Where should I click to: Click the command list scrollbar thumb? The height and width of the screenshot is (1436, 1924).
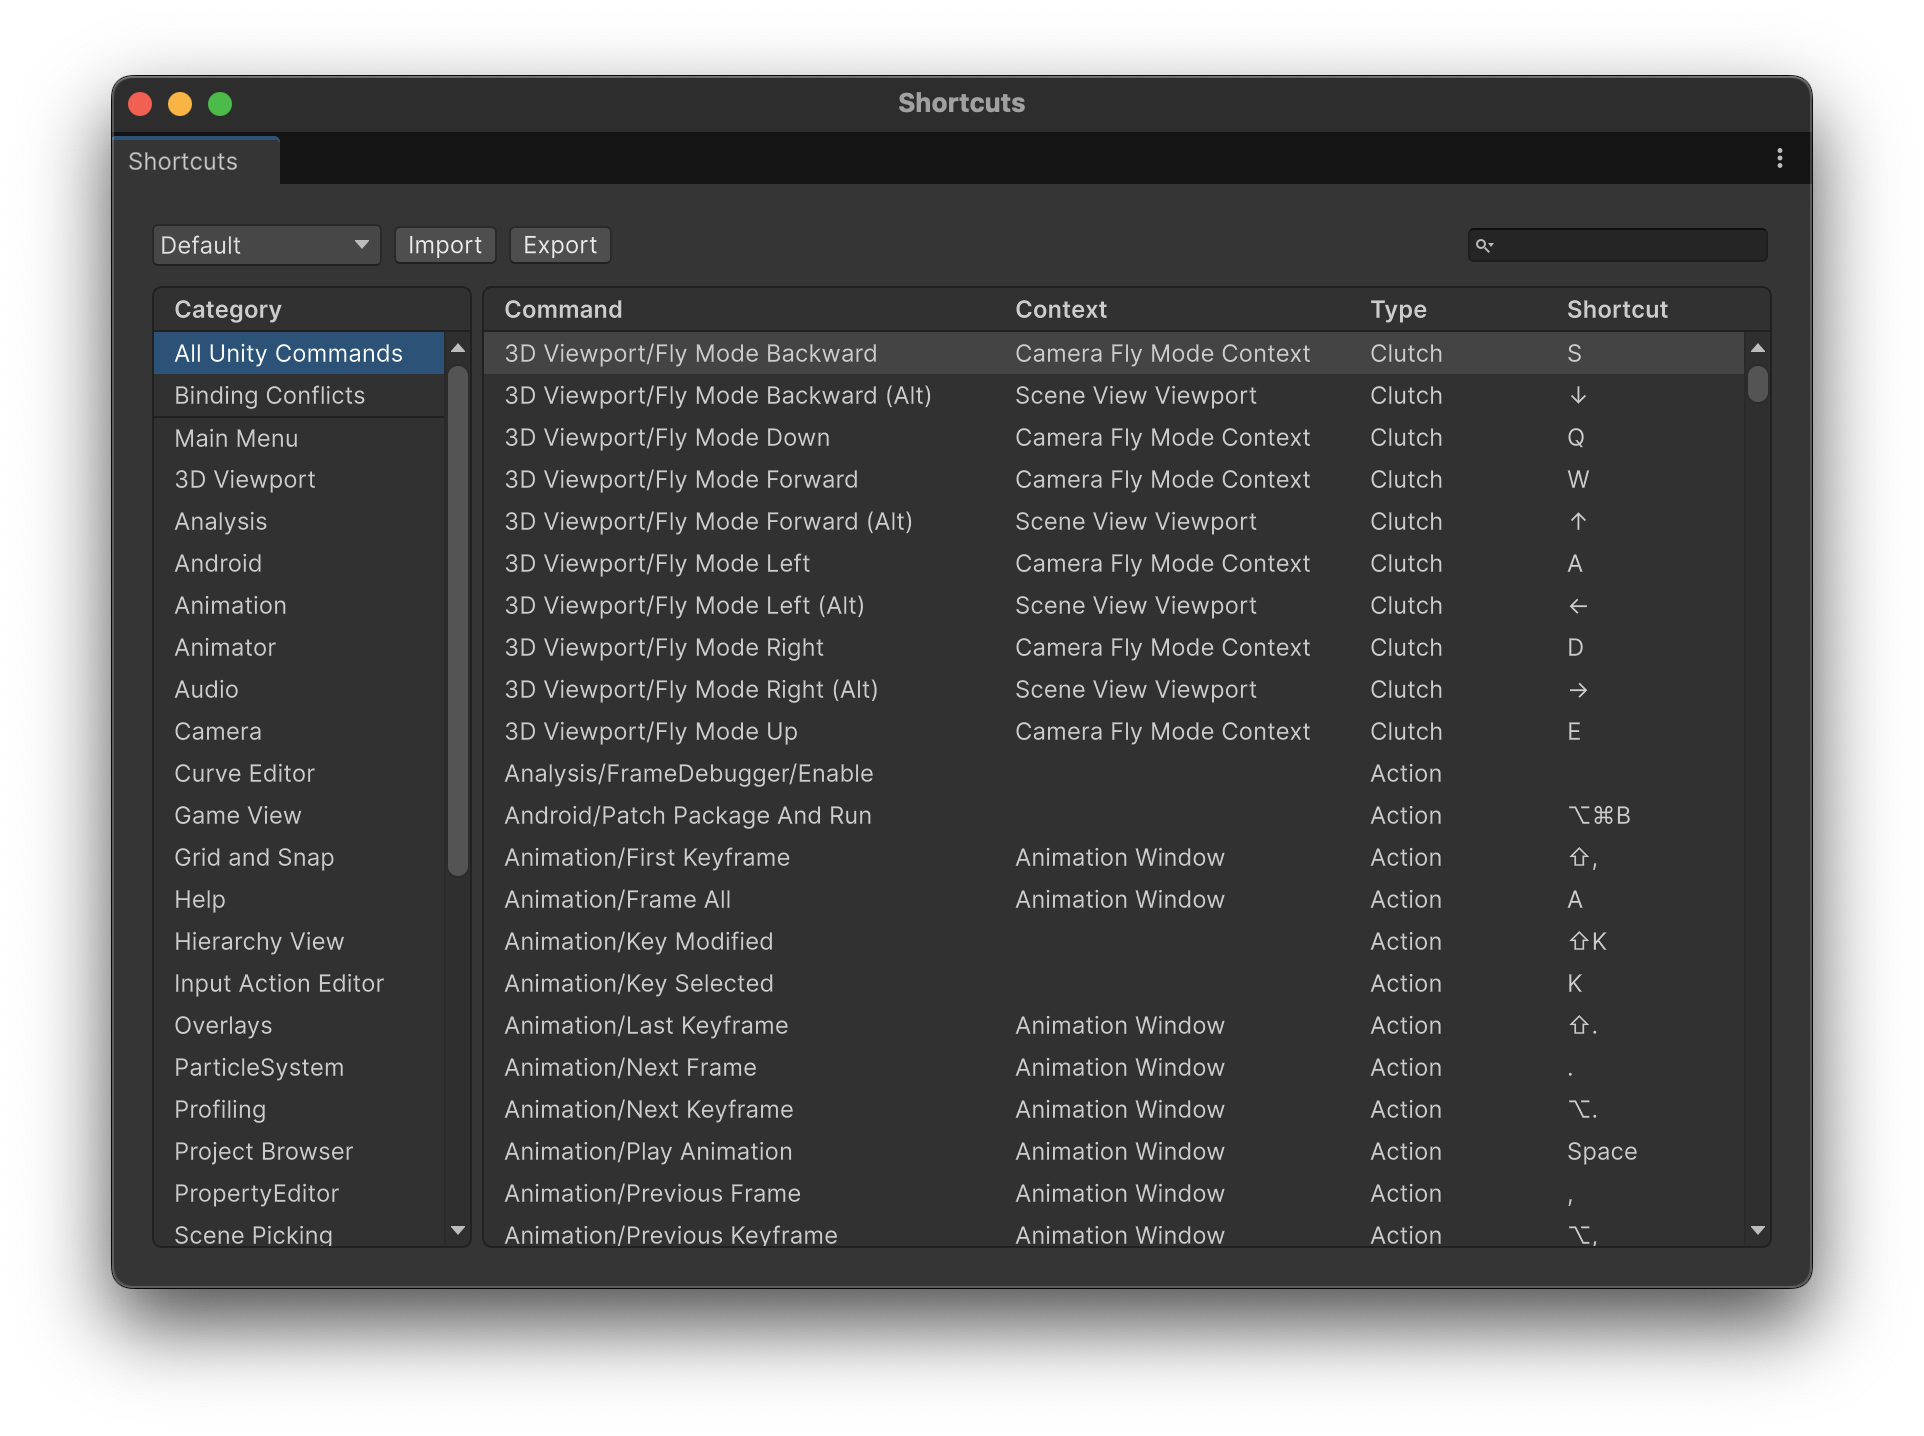1757,384
